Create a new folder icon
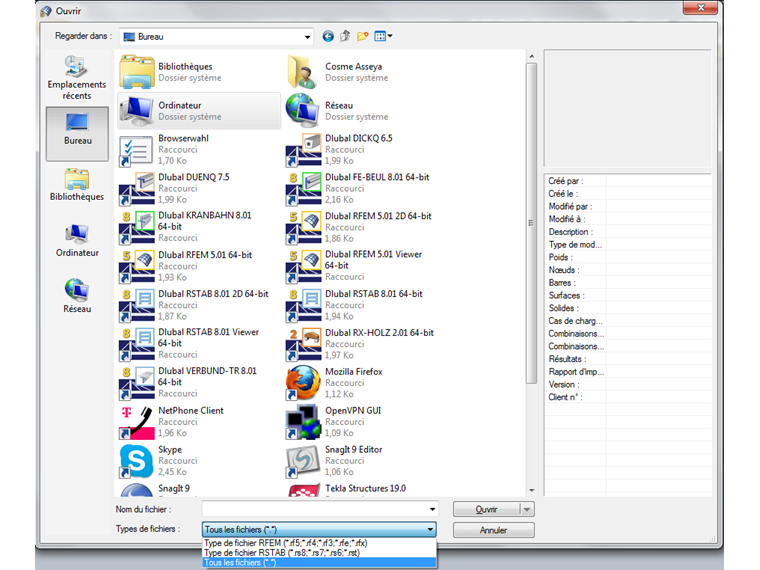 [363, 36]
